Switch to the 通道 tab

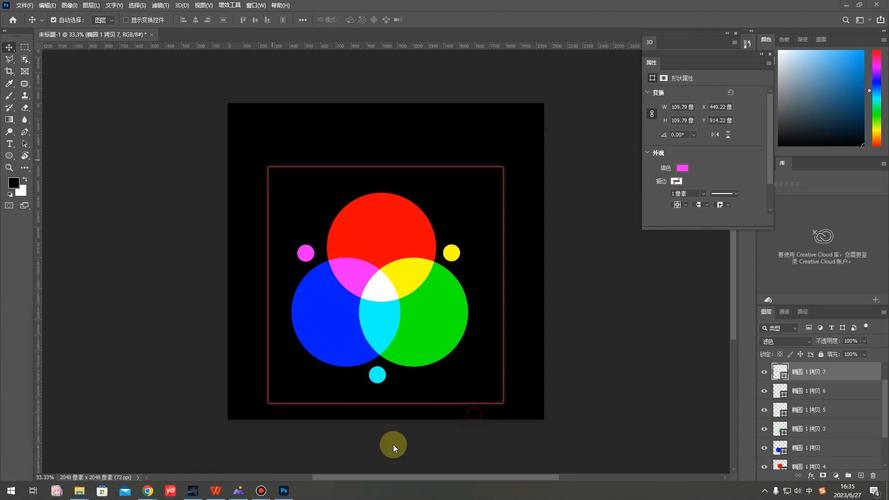pyautogui.click(x=784, y=312)
